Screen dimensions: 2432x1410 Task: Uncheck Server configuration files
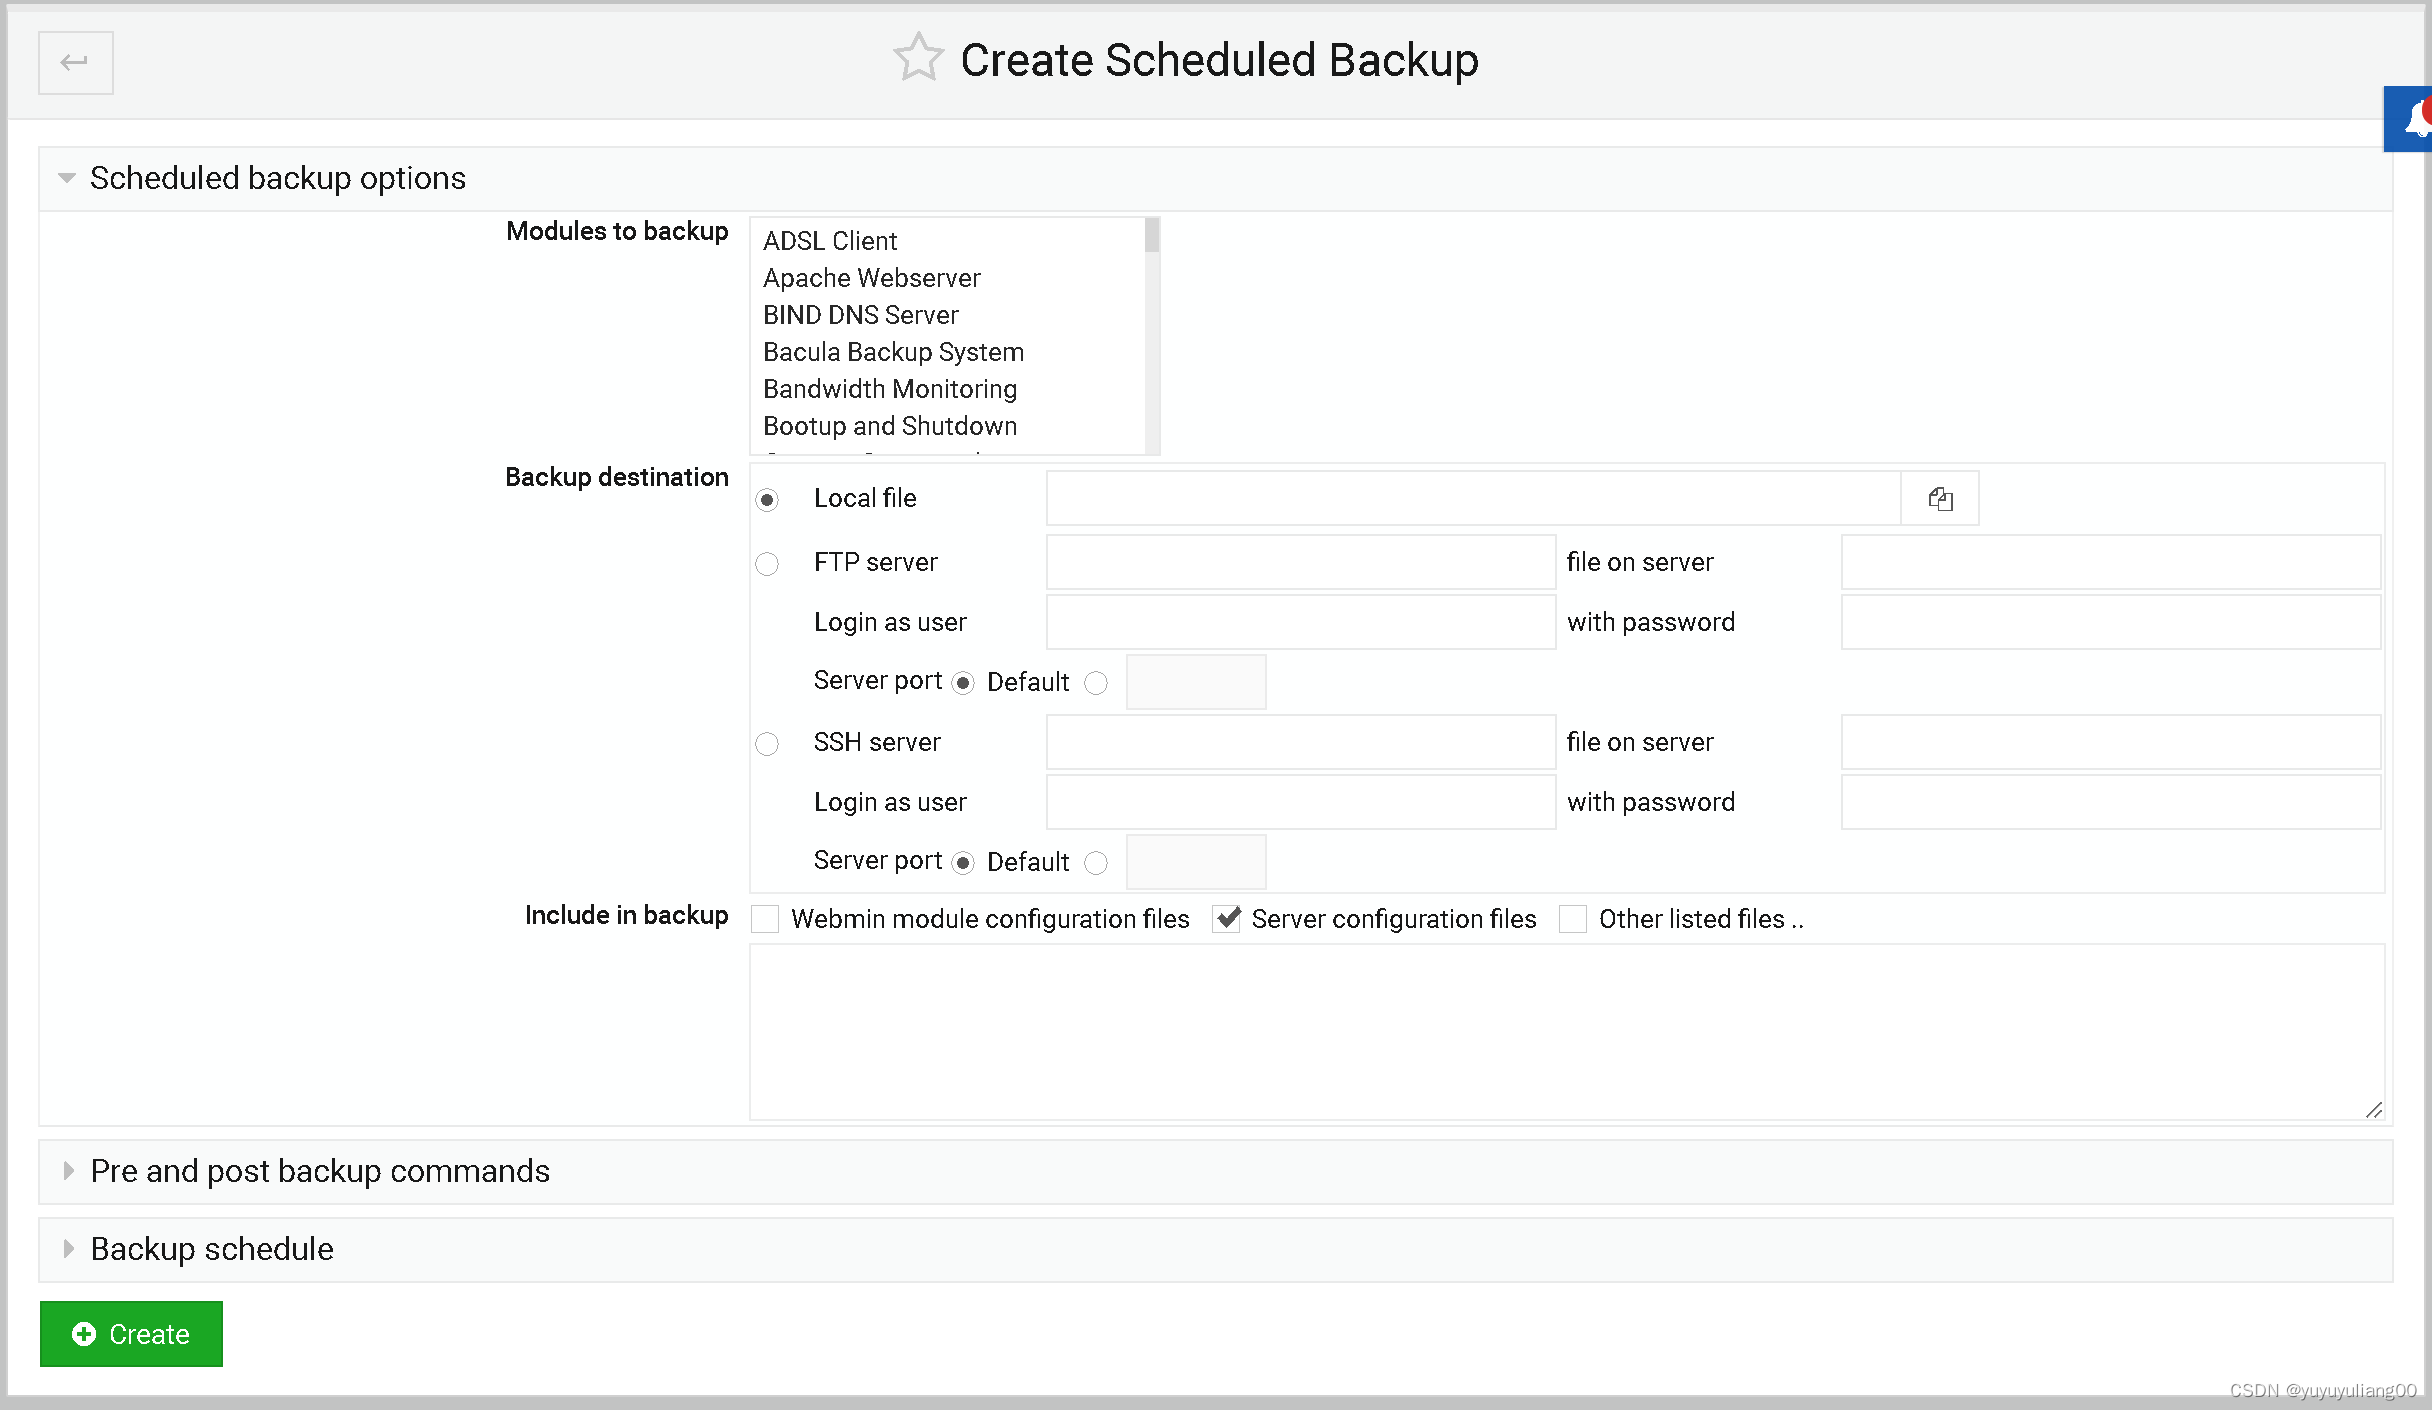coord(1227,919)
